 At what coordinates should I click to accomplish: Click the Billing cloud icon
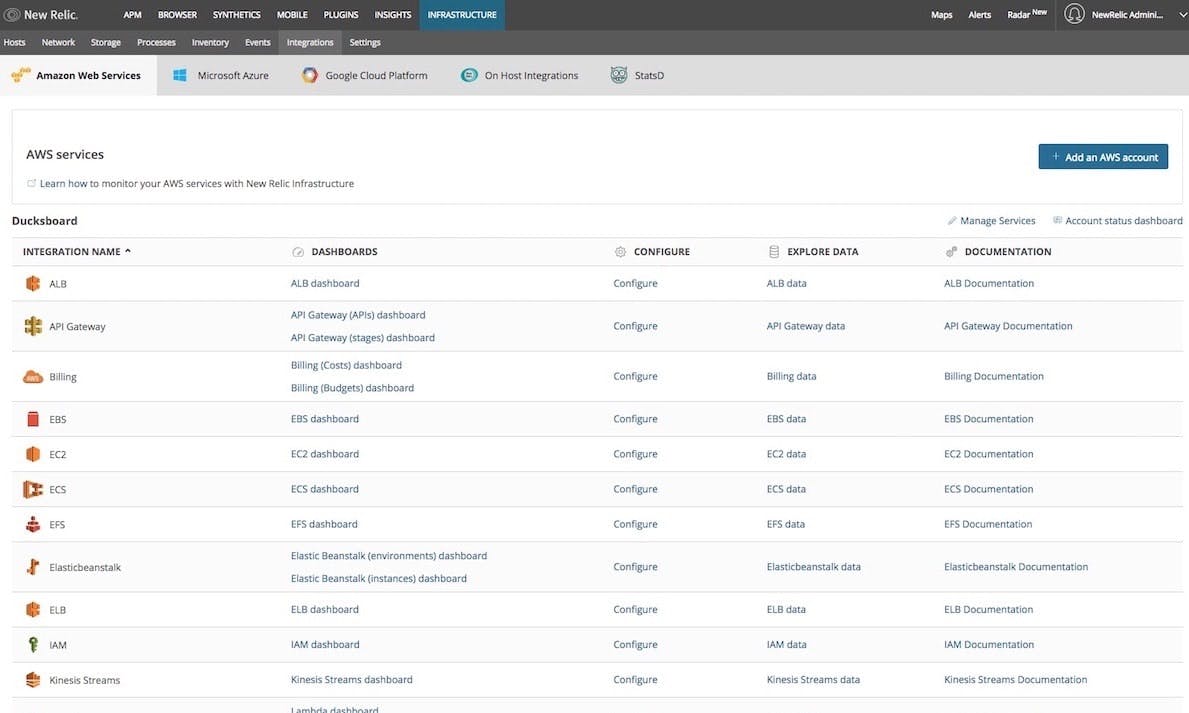pos(33,377)
